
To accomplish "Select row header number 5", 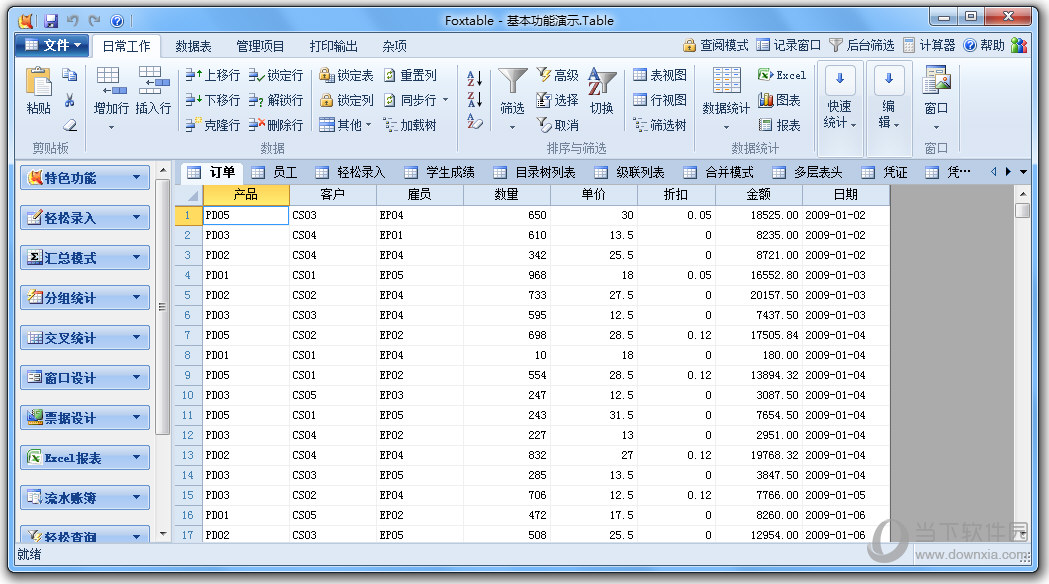I will pos(188,295).
